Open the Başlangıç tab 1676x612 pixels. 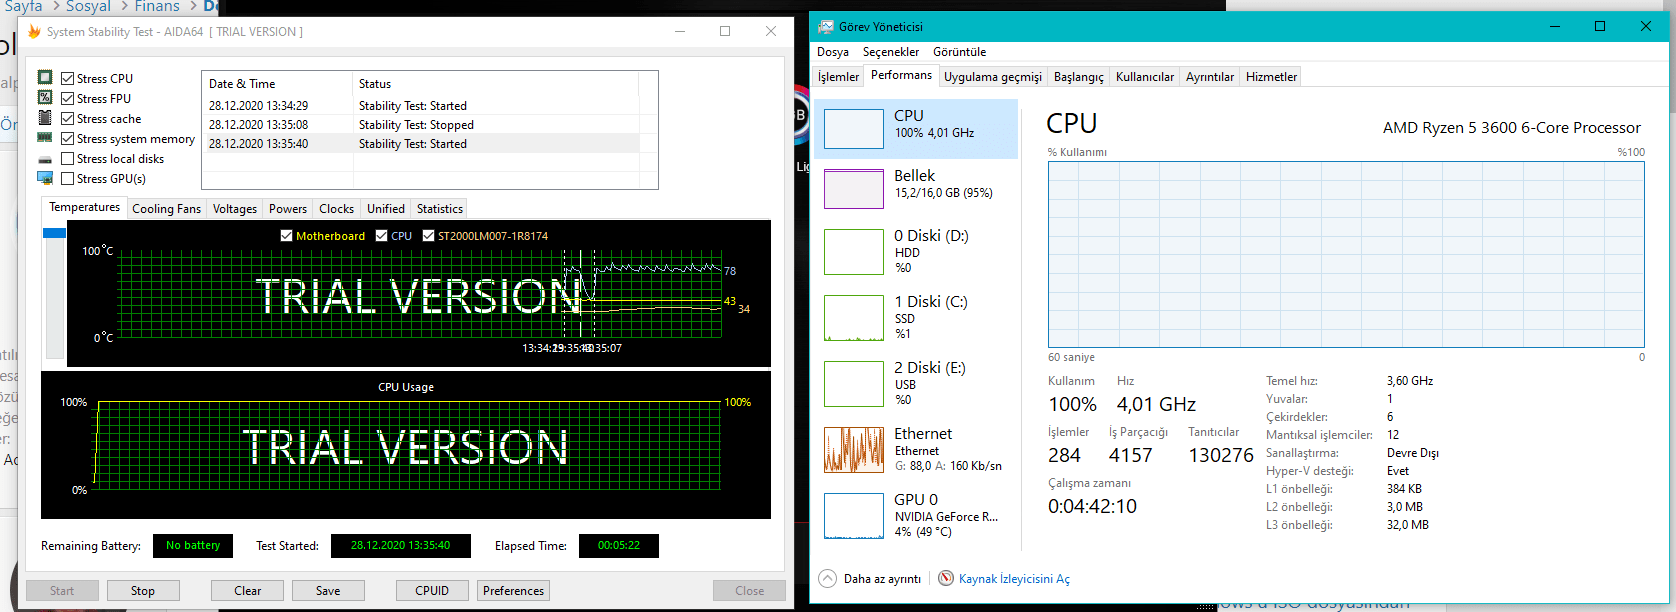coord(1079,77)
